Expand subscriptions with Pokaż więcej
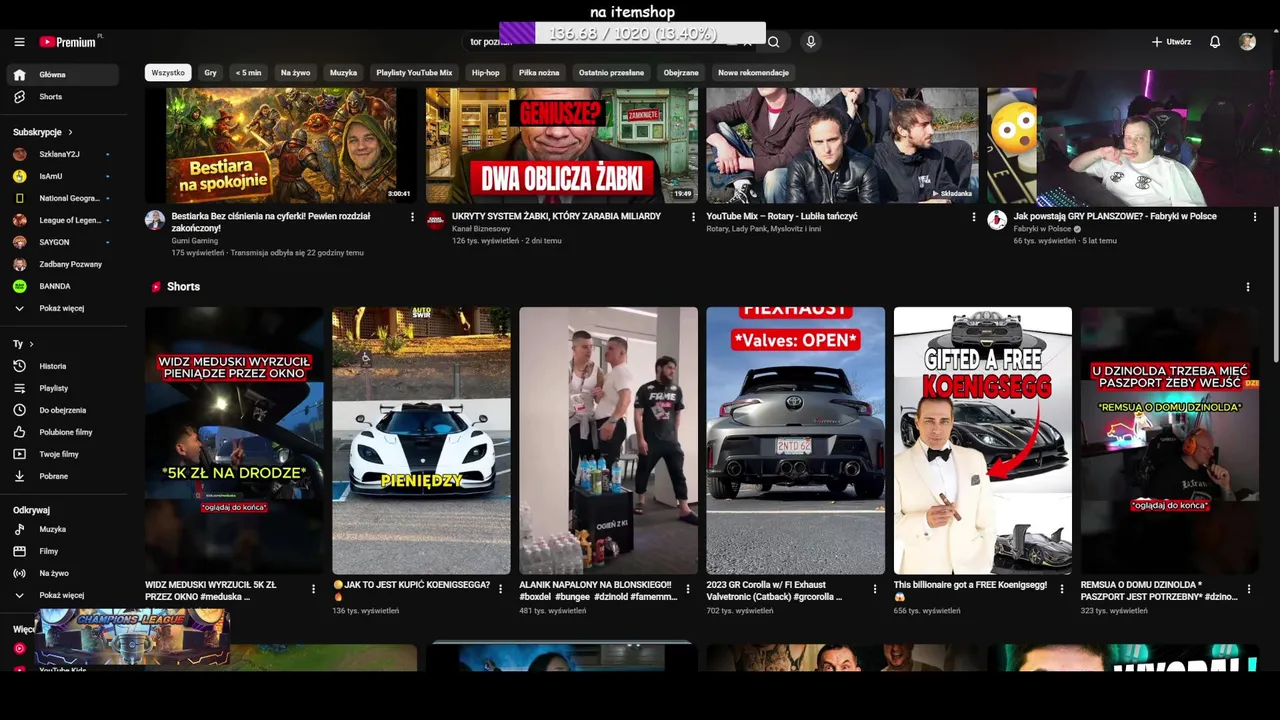The image size is (1280, 720). pos(62,308)
